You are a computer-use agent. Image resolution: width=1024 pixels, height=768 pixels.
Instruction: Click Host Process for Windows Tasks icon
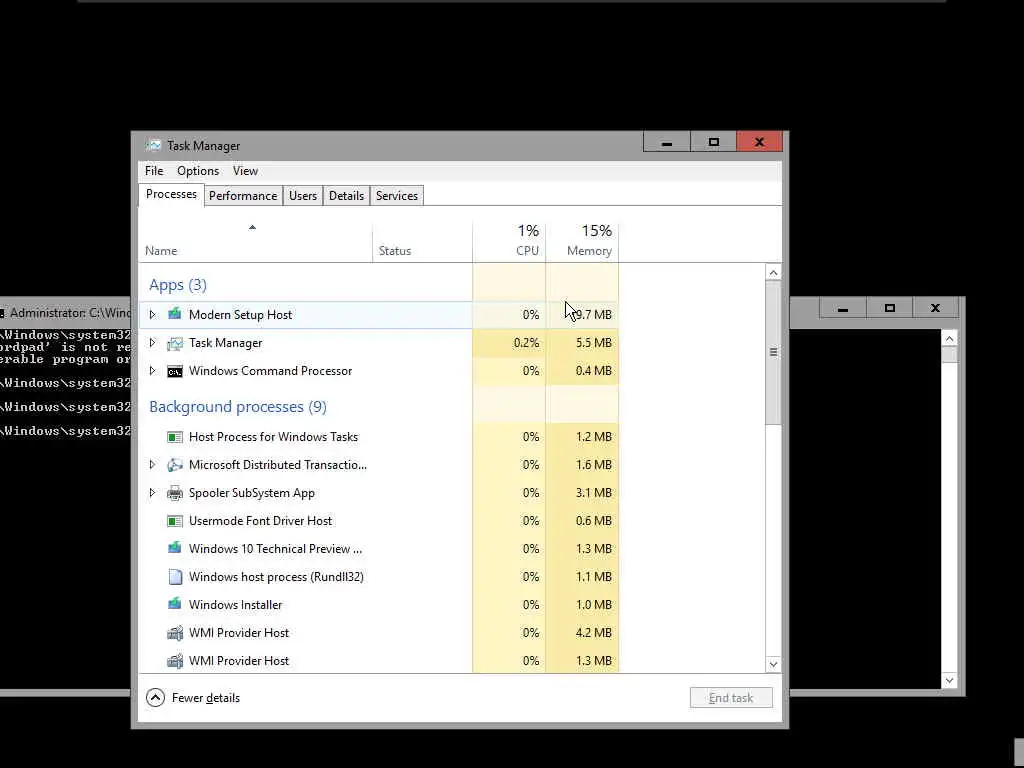coord(174,437)
